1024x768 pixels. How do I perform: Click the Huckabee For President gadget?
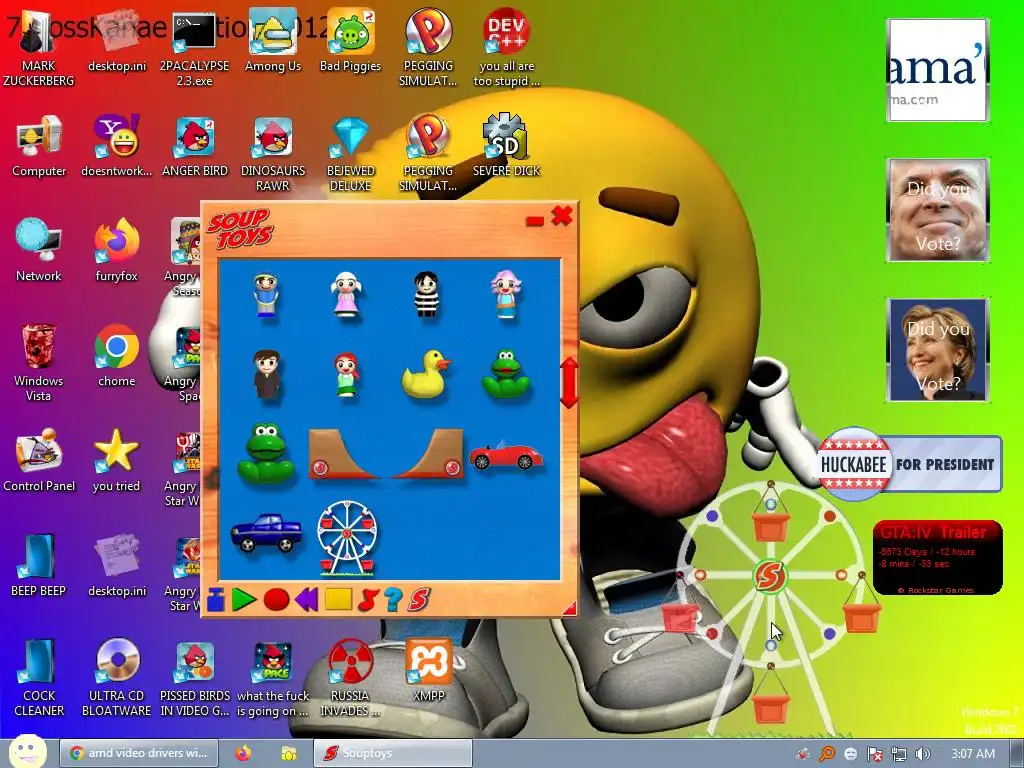[910, 464]
